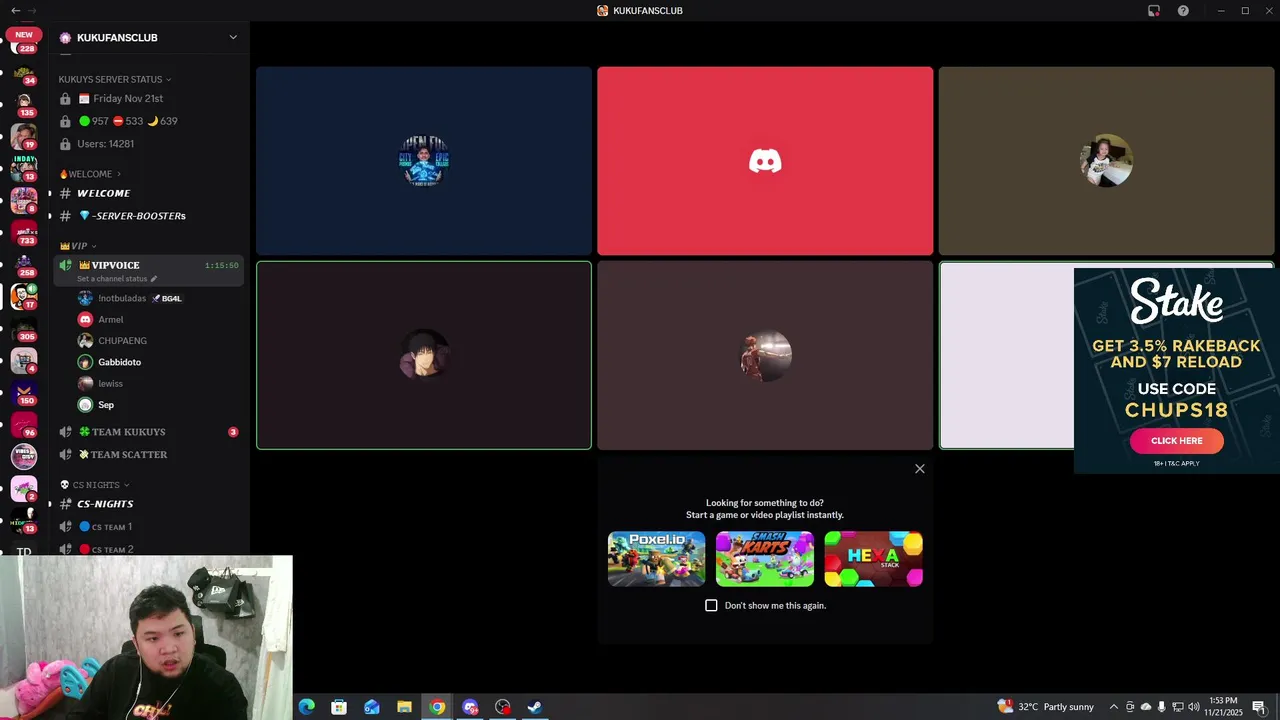The width and height of the screenshot is (1280, 720).
Task: Click "Set a channel status" link
Action: tap(112, 279)
